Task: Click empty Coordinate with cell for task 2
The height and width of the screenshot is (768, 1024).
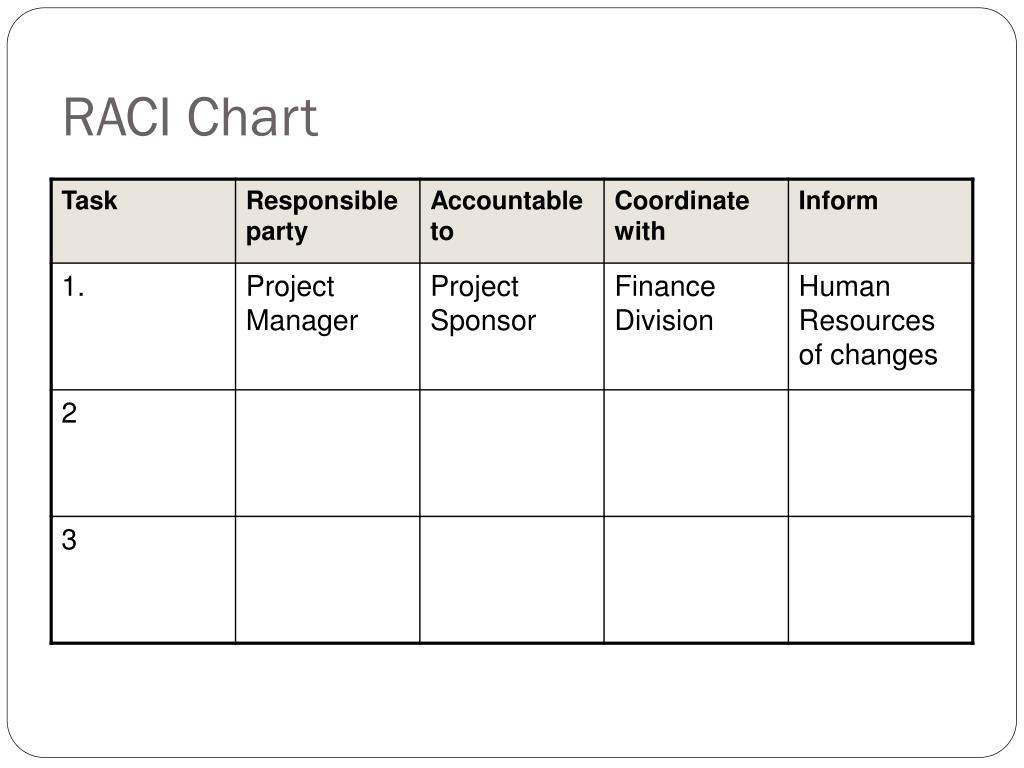Action: (696, 453)
